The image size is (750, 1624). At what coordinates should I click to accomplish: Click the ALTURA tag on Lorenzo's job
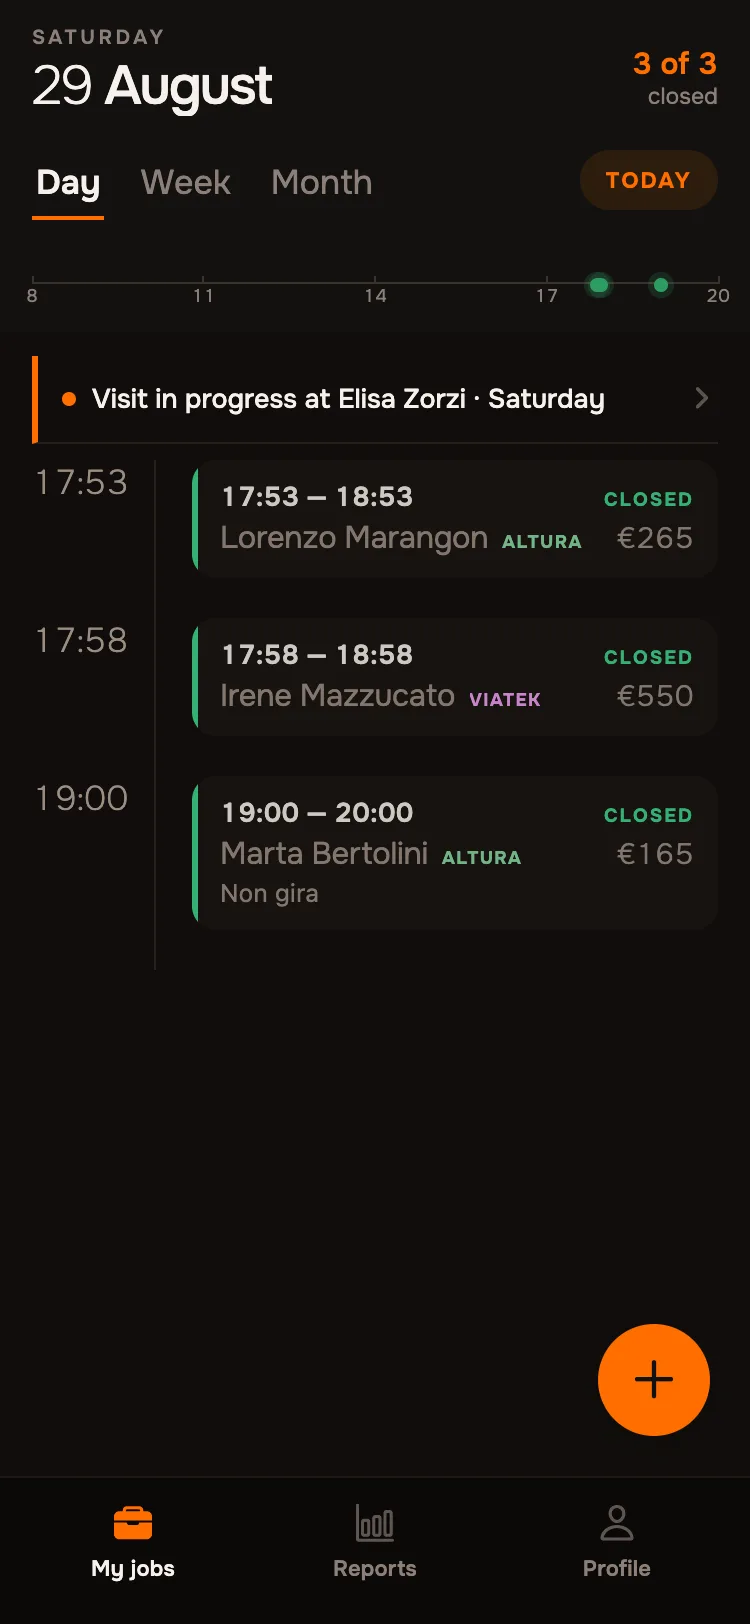(x=541, y=541)
